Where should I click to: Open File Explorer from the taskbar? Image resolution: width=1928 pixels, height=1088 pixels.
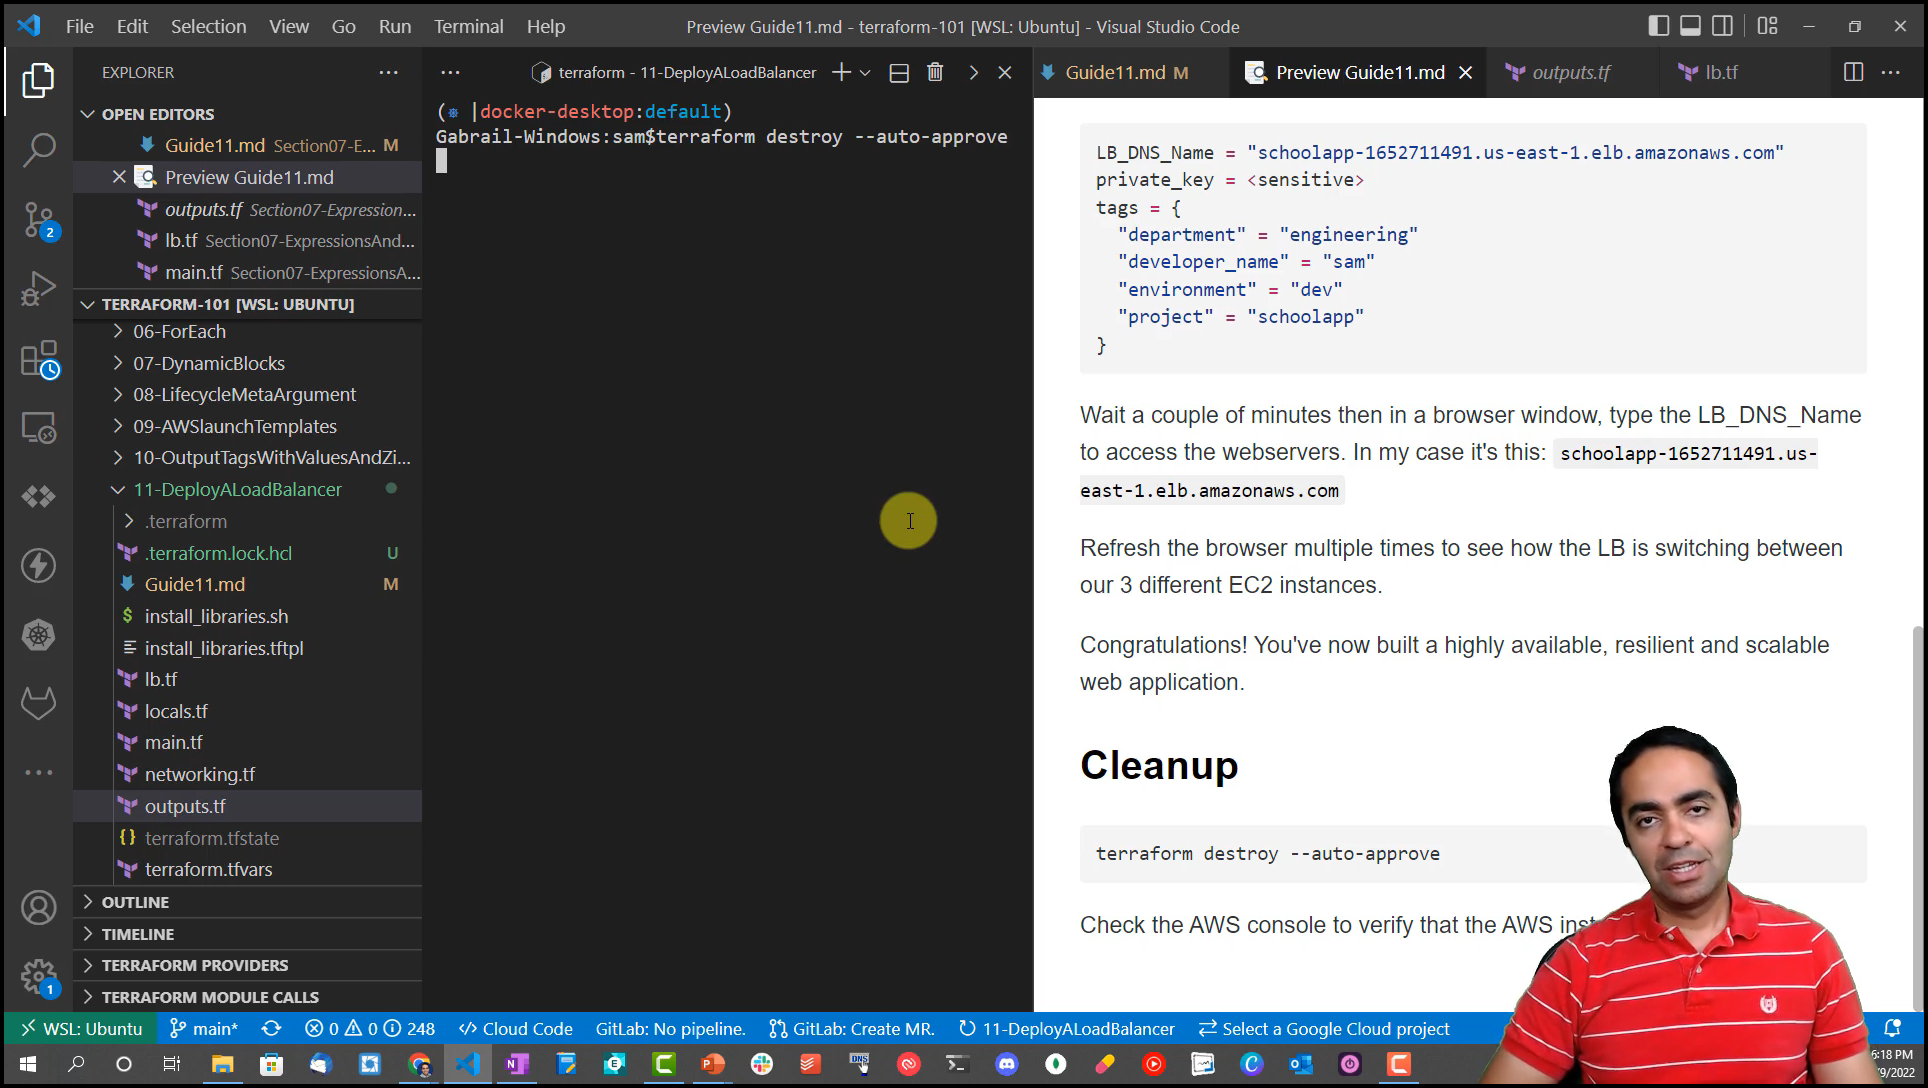point(222,1064)
